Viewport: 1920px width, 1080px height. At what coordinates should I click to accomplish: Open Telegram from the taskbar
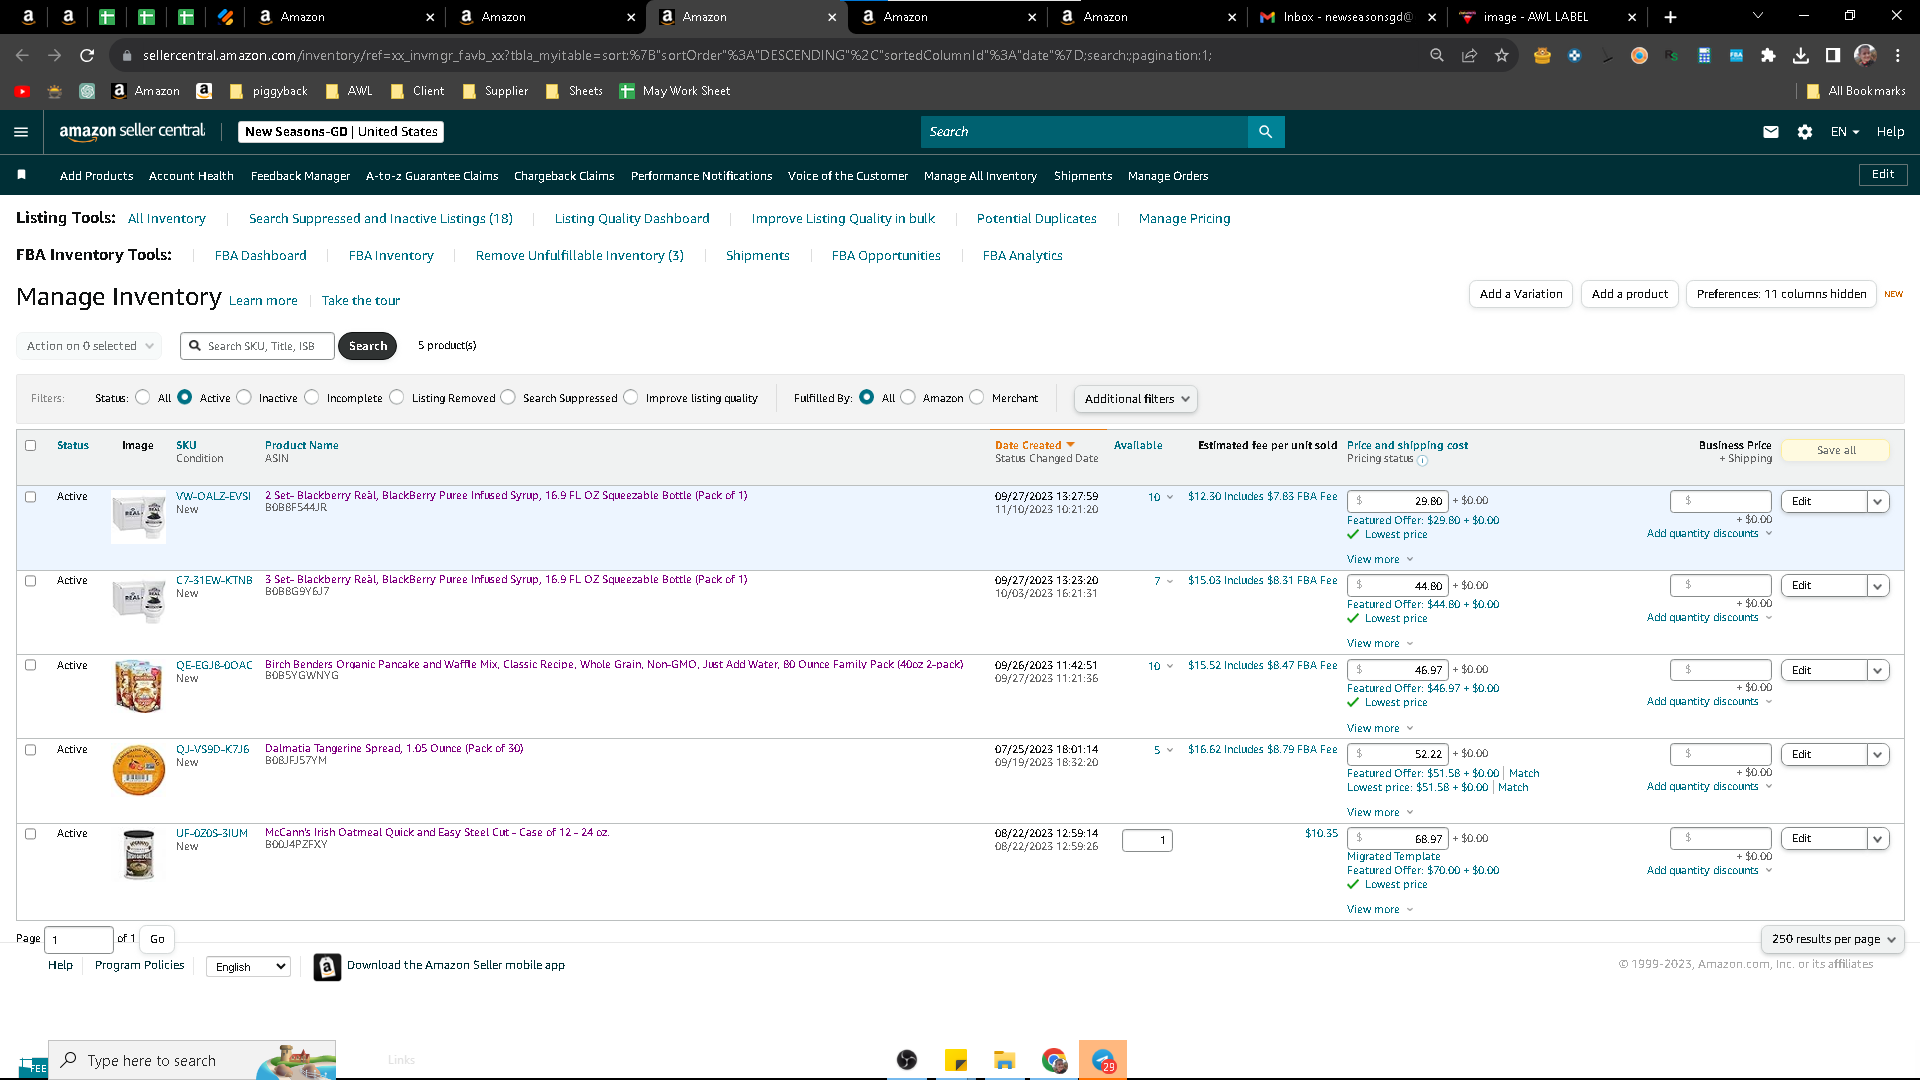click(1103, 1060)
